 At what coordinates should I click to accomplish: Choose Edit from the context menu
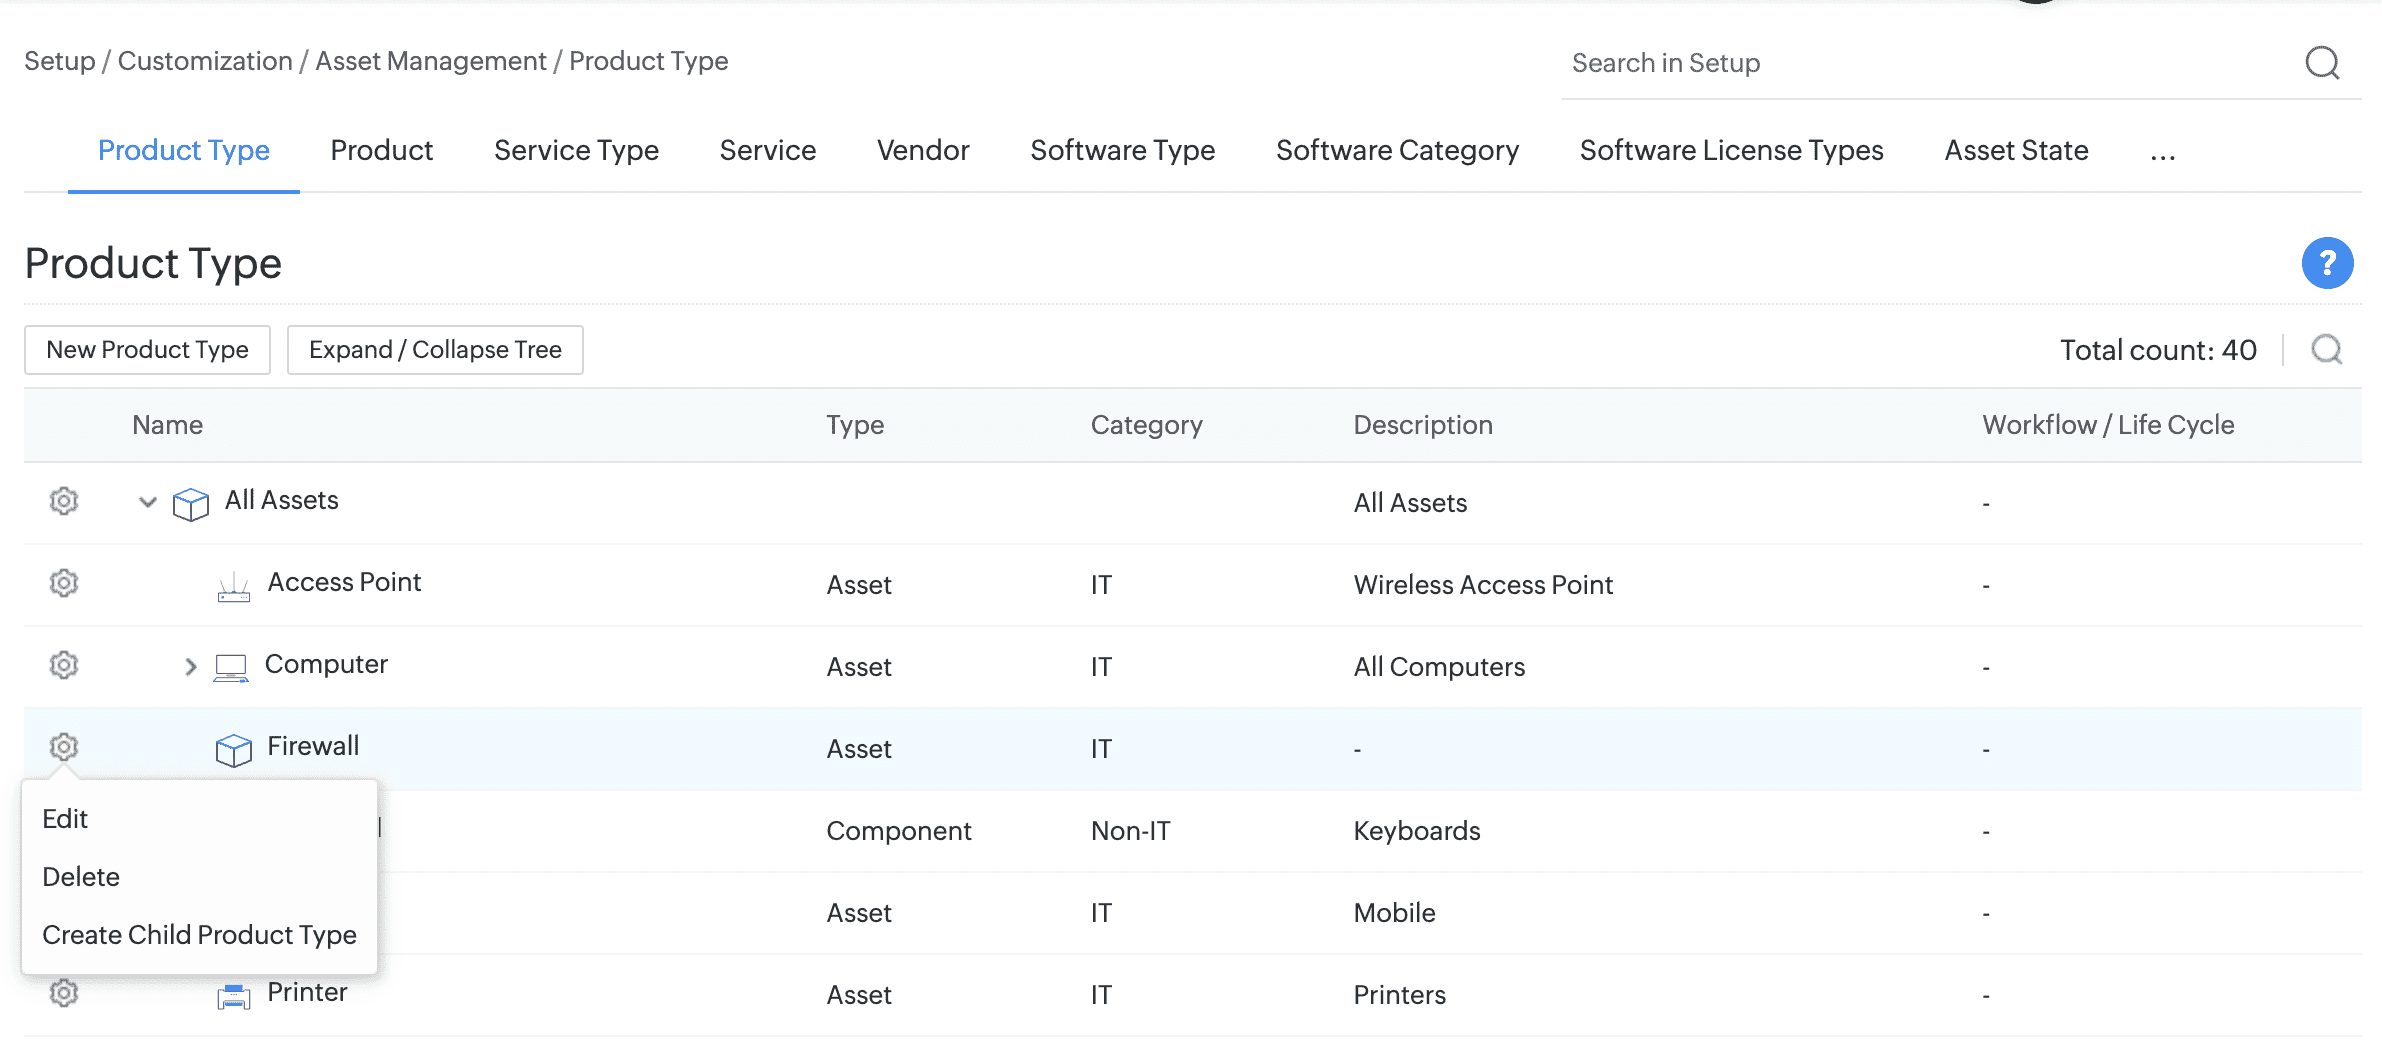(x=65, y=819)
